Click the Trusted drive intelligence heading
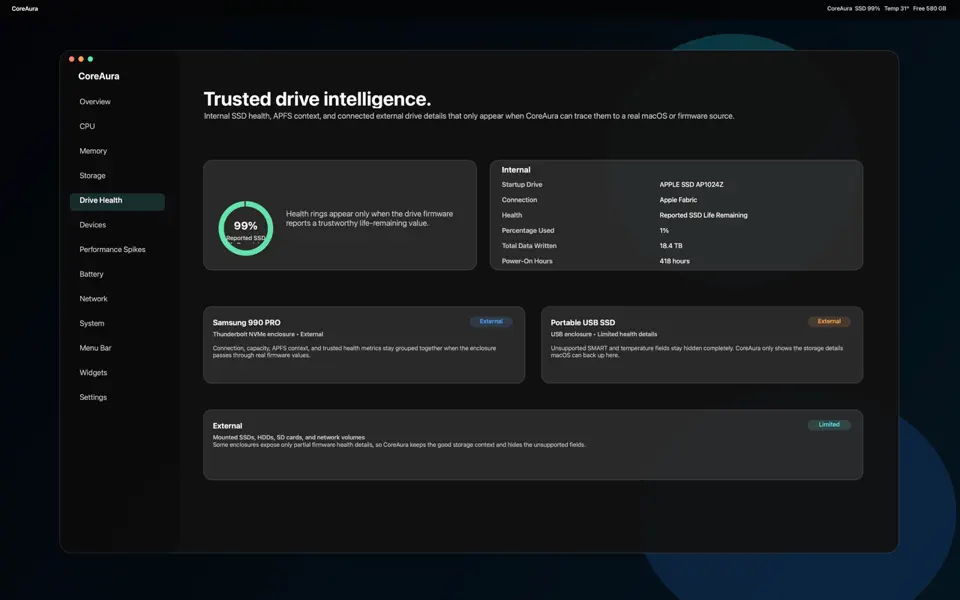 tap(317, 99)
